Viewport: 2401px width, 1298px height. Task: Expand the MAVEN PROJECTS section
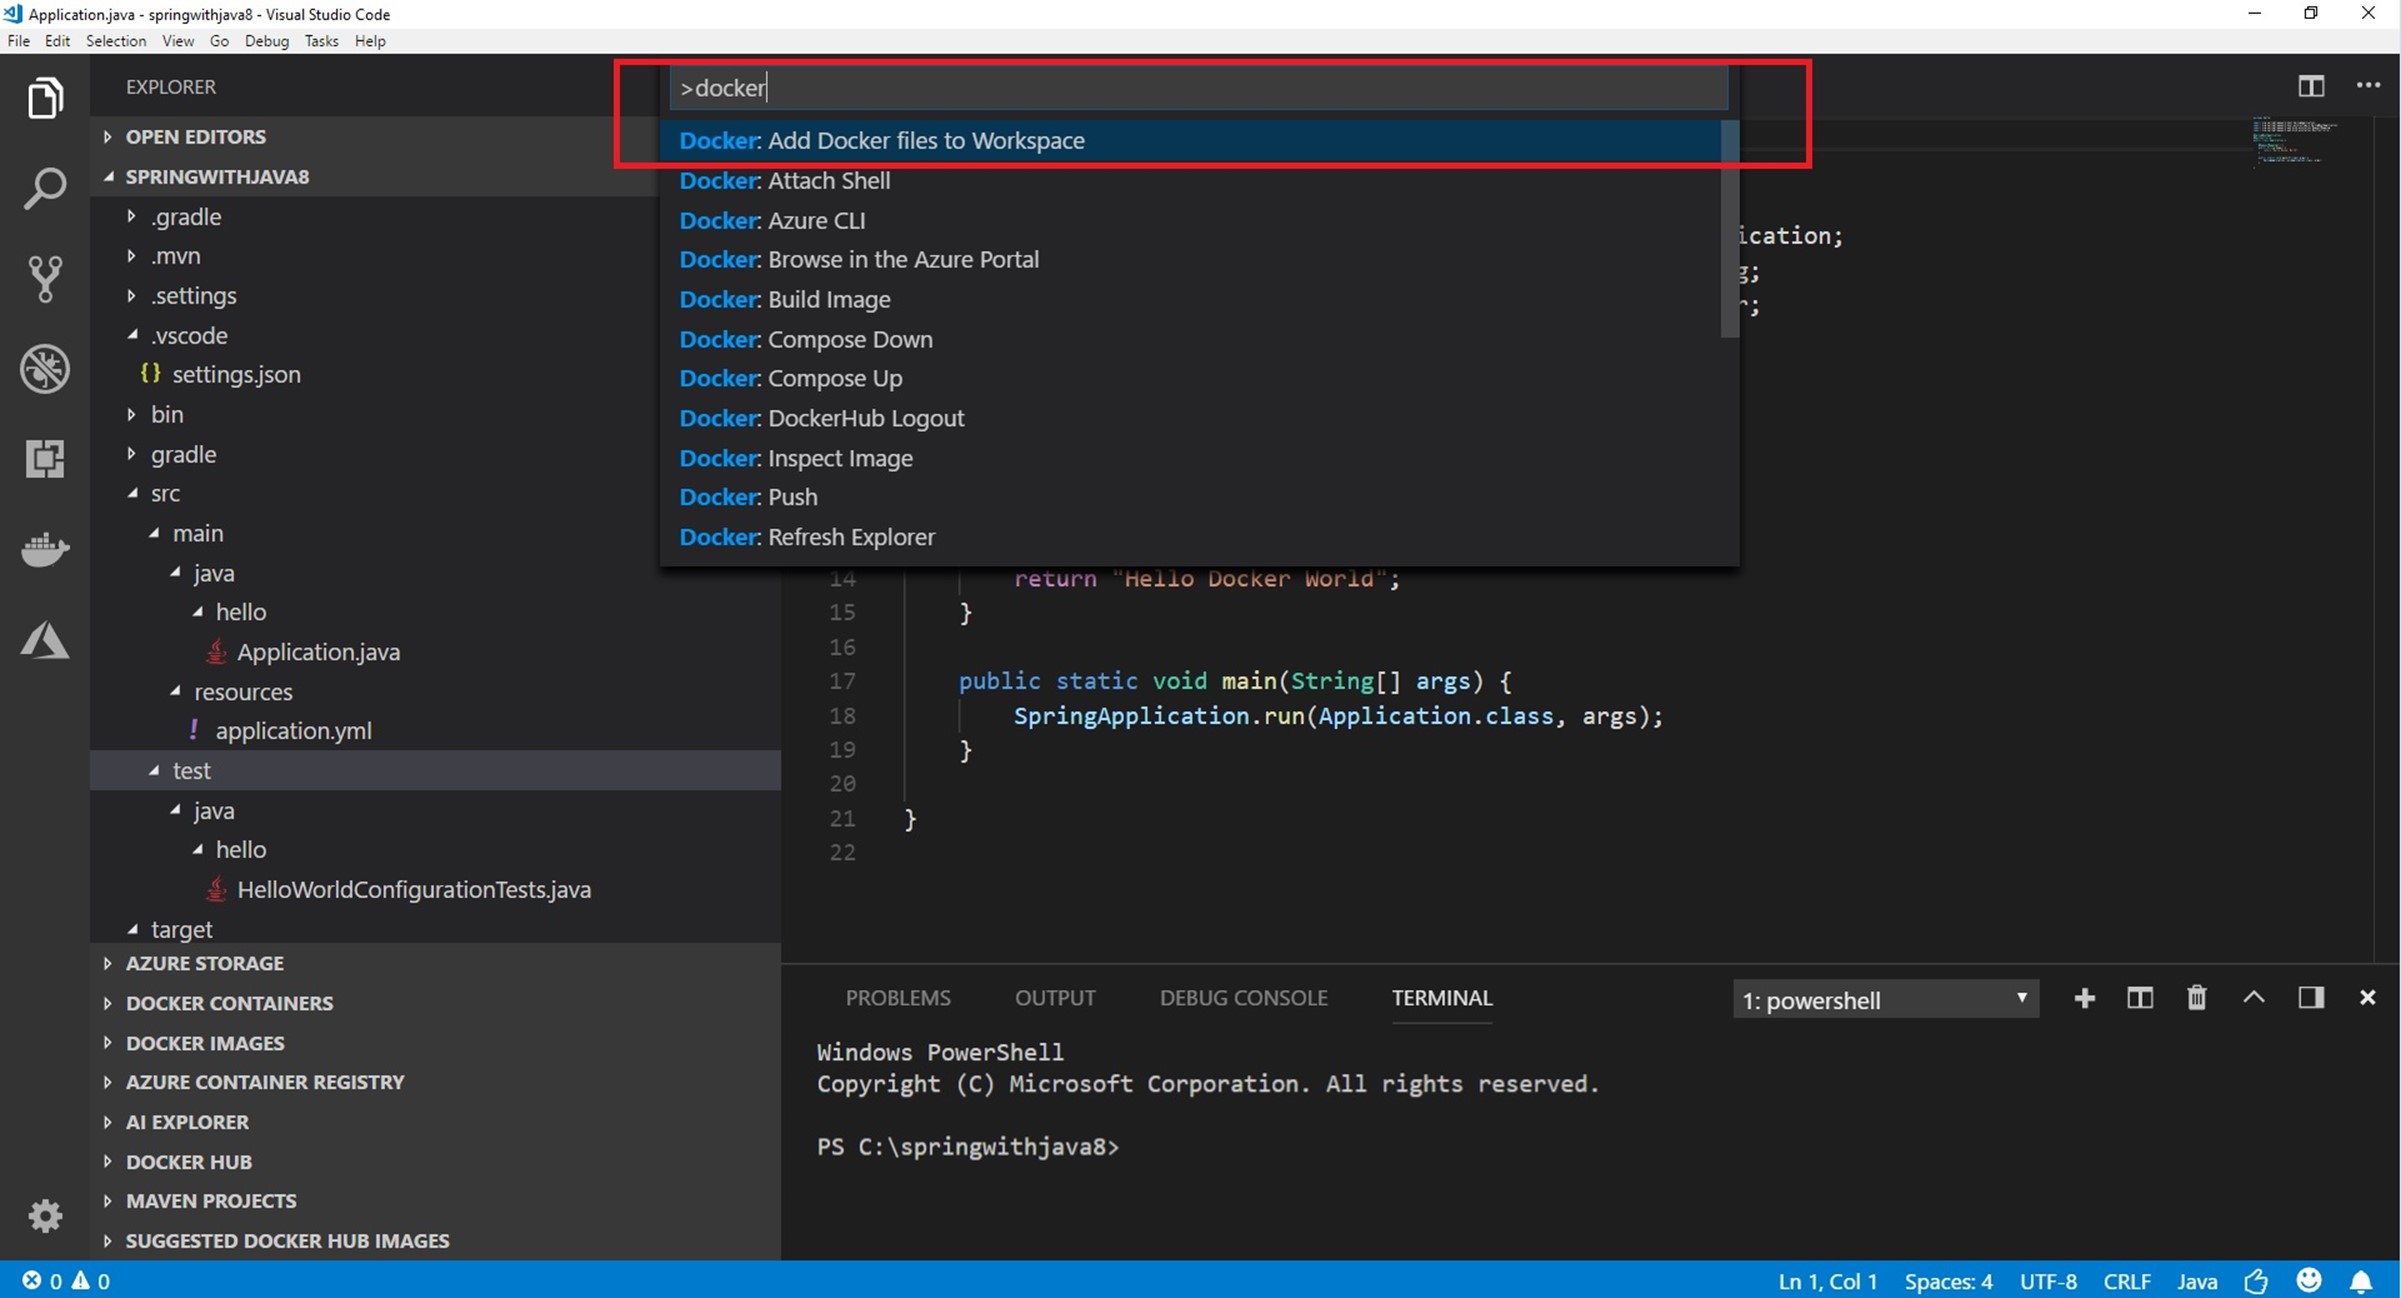[x=211, y=1201]
